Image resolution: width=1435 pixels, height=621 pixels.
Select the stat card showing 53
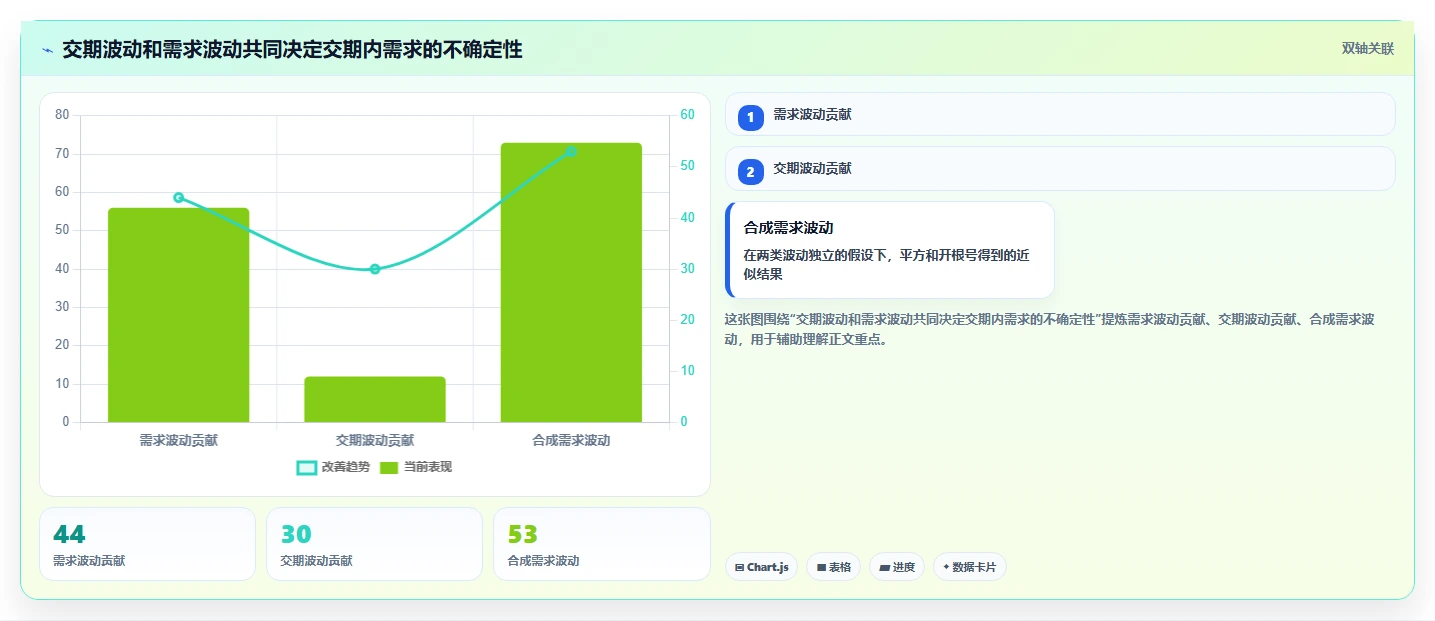601,544
